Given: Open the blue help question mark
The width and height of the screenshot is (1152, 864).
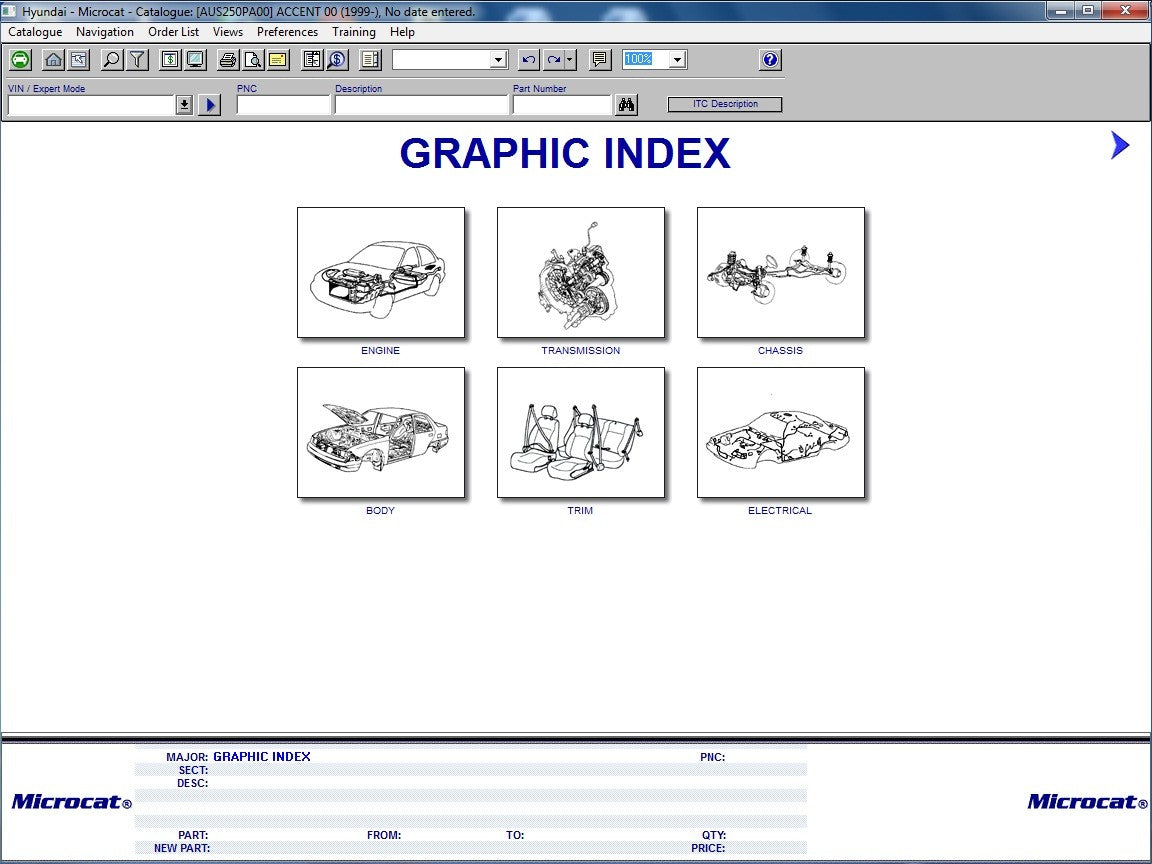Looking at the screenshot, I should (770, 60).
